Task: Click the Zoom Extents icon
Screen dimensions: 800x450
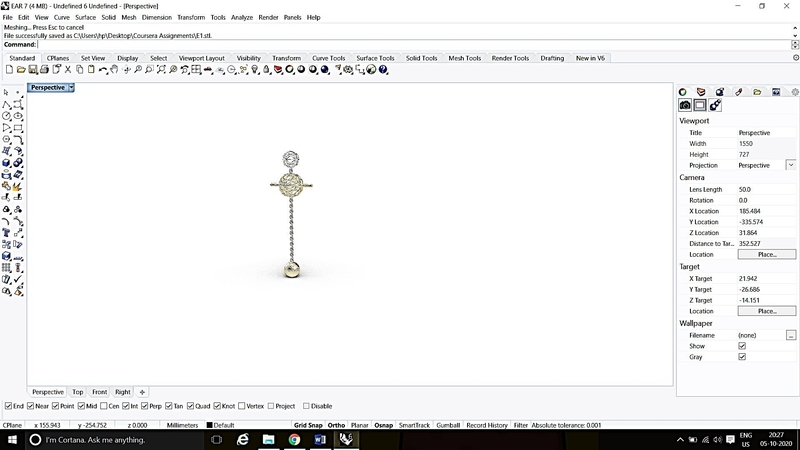Action: (161, 69)
